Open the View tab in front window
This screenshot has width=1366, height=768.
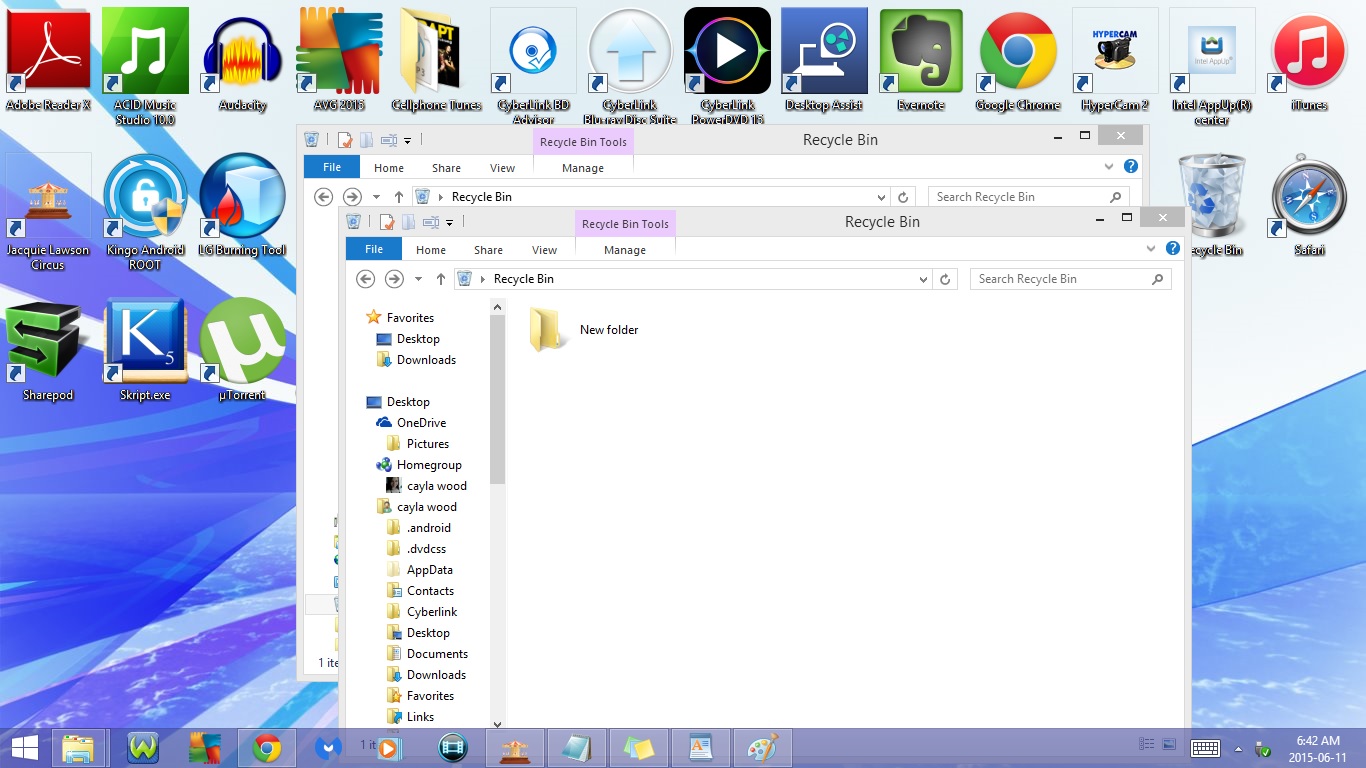pos(545,250)
